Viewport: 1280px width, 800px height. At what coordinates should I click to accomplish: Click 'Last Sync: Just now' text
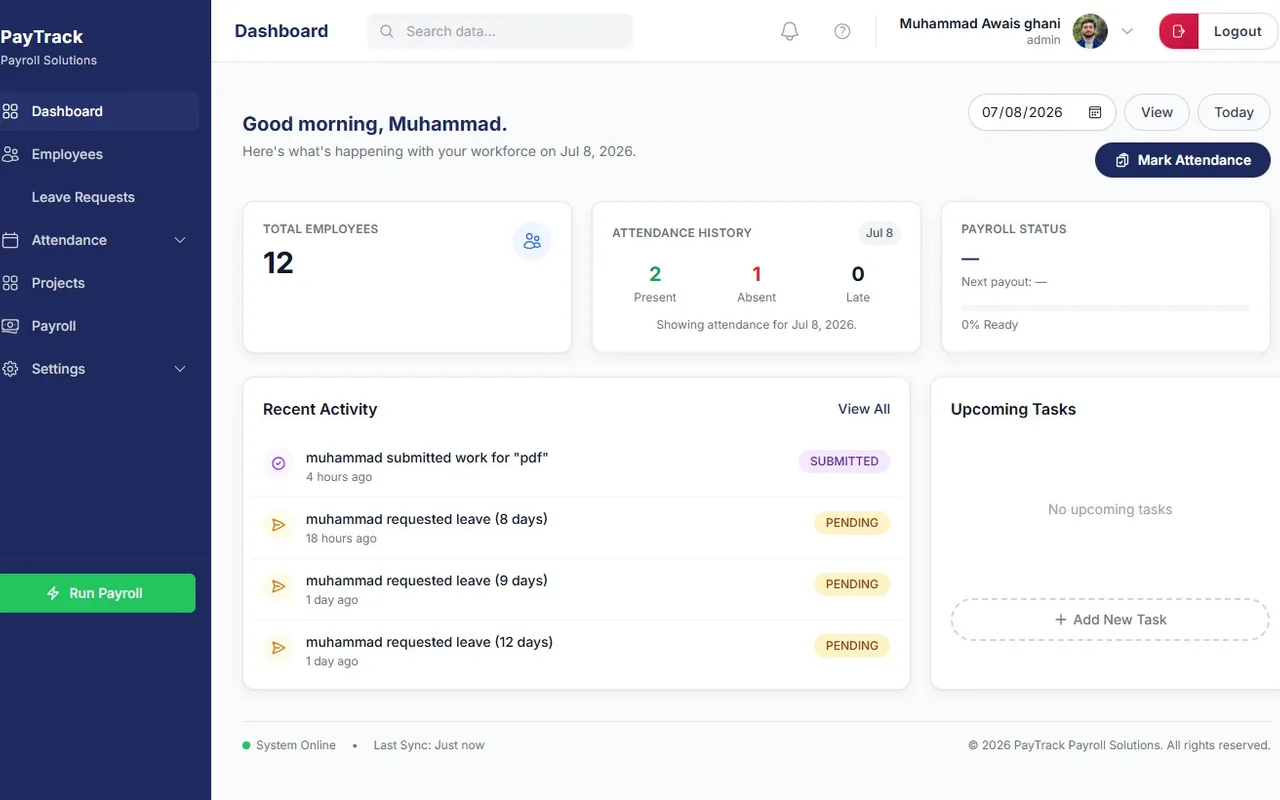pos(429,745)
